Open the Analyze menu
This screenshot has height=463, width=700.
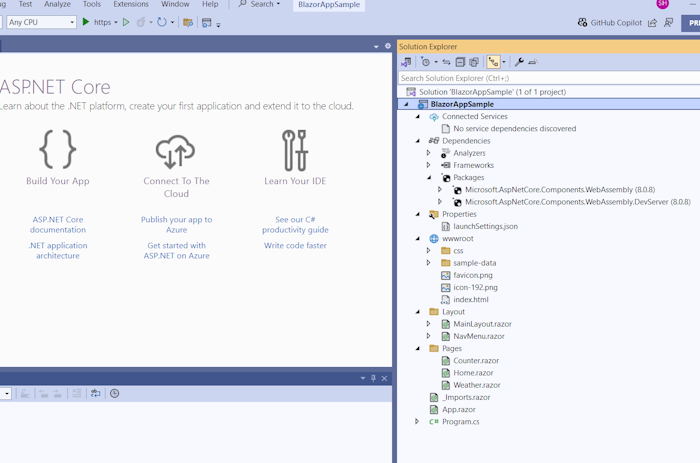(57, 4)
